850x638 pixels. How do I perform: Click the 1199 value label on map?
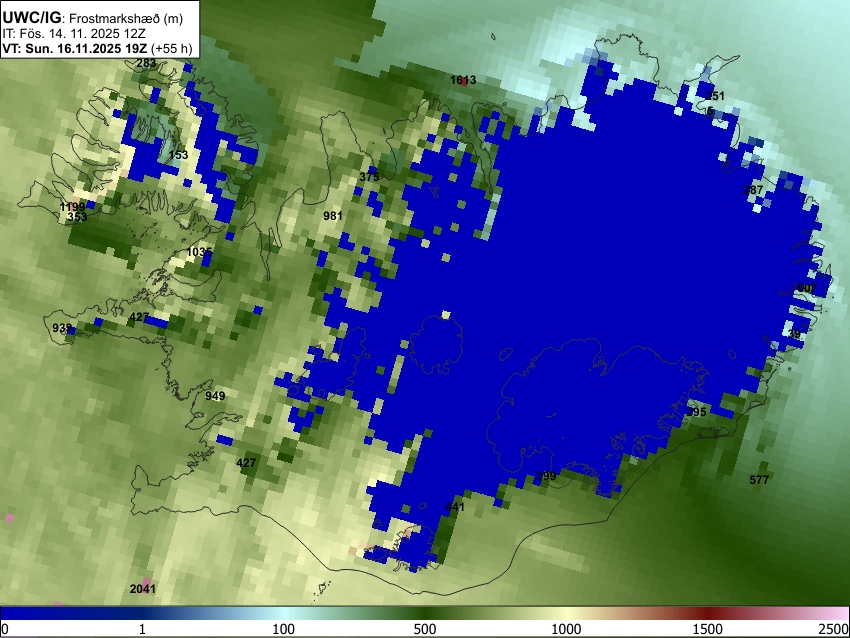(x=72, y=207)
